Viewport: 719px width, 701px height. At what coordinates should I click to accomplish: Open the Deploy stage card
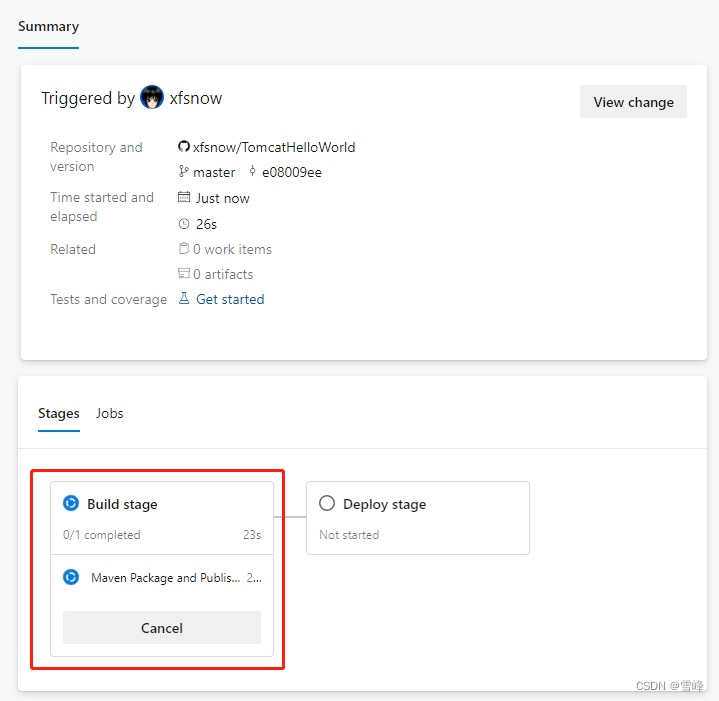pyautogui.click(x=418, y=518)
